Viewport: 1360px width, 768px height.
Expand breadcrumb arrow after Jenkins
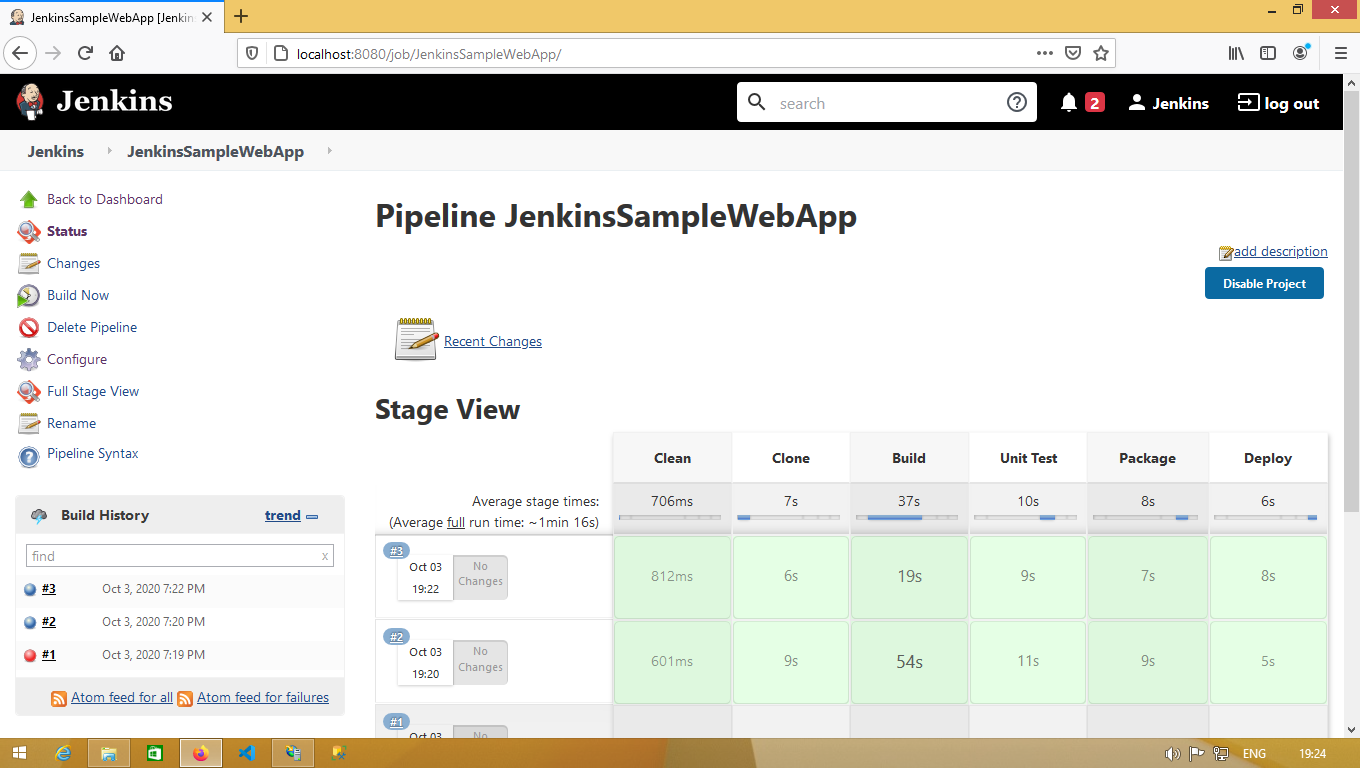(x=109, y=152)
